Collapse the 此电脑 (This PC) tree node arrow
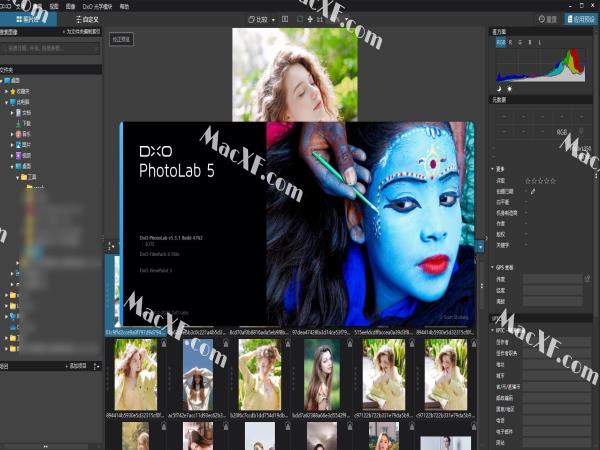This screenshot has height=450, width=600. 6,102
